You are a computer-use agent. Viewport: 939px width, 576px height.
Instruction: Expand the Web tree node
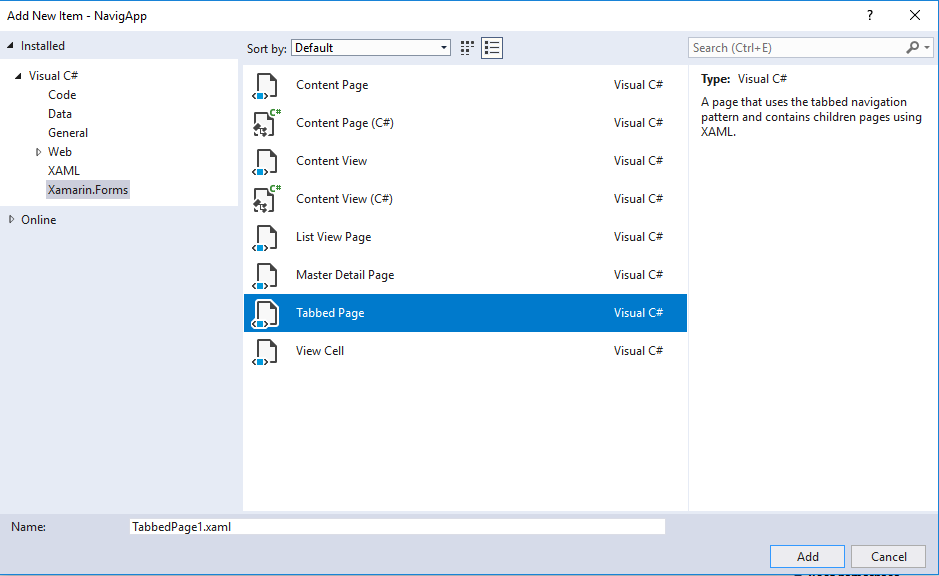(x=38, y=152)
